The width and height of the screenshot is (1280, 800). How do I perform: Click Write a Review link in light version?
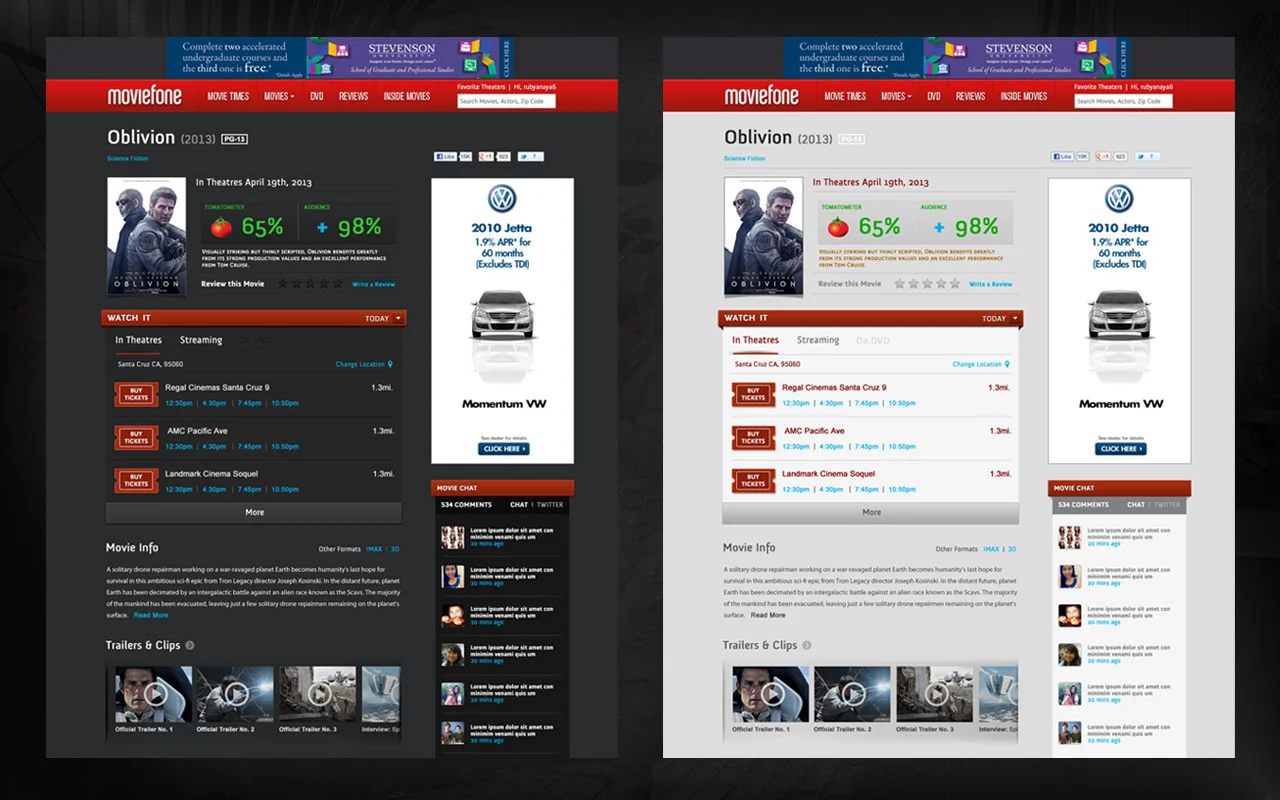[990, 285]
